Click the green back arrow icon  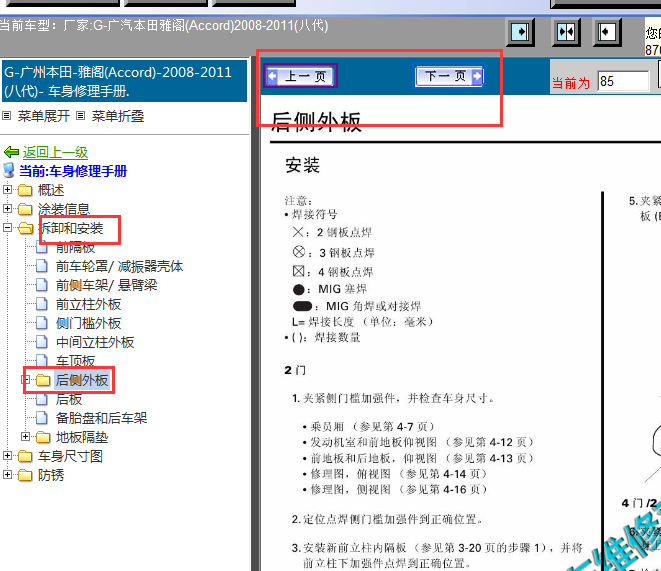click(x=11, y=152)
